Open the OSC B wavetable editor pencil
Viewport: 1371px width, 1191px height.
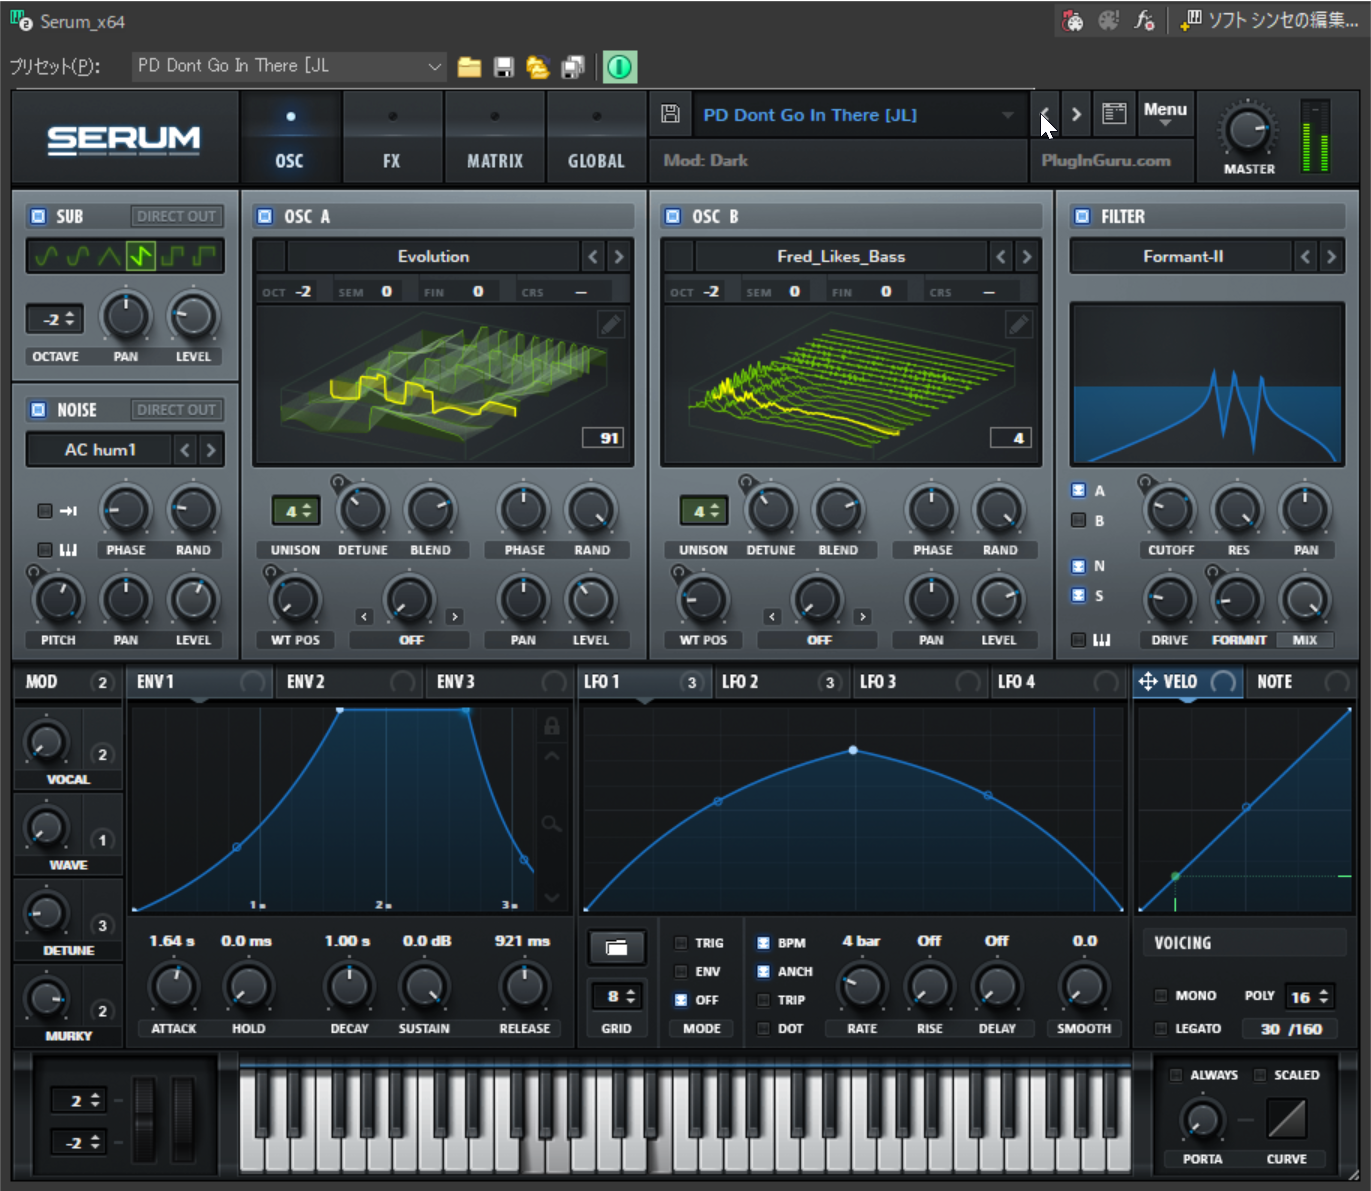(1019, 324)
